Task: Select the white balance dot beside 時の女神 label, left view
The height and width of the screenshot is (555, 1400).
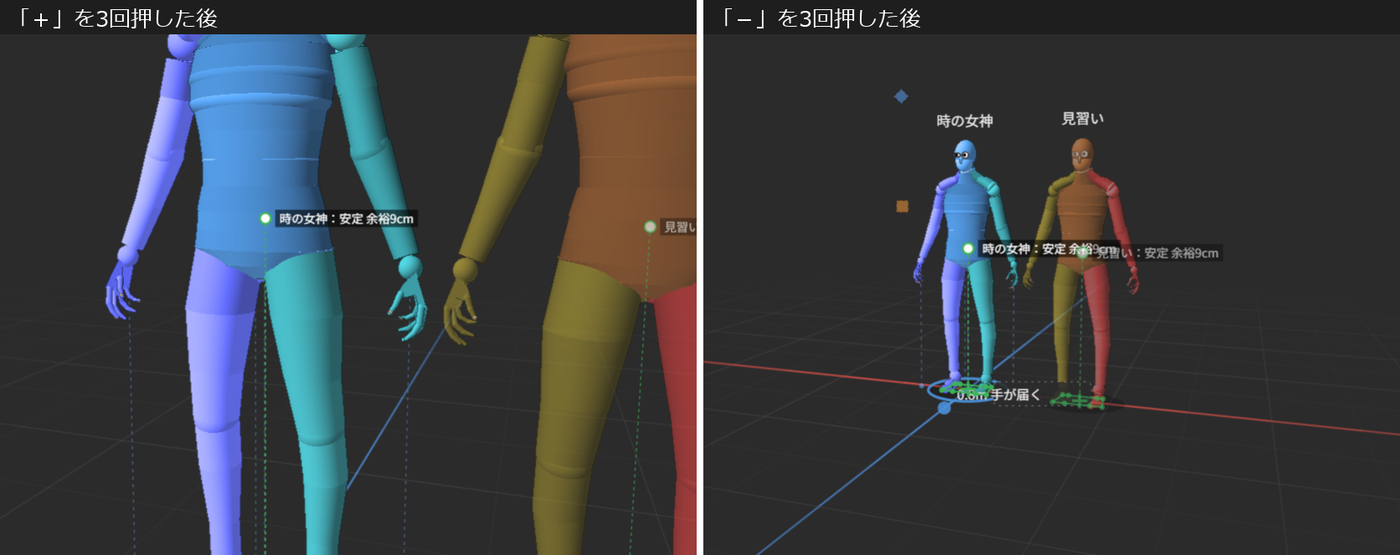Action: click(x=265, y=218)
